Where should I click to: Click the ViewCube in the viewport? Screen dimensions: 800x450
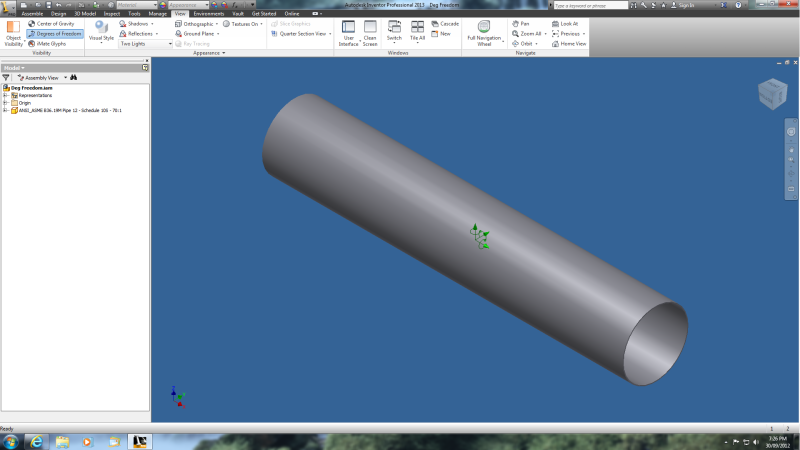pyautogui.click(x=772, y=94)
